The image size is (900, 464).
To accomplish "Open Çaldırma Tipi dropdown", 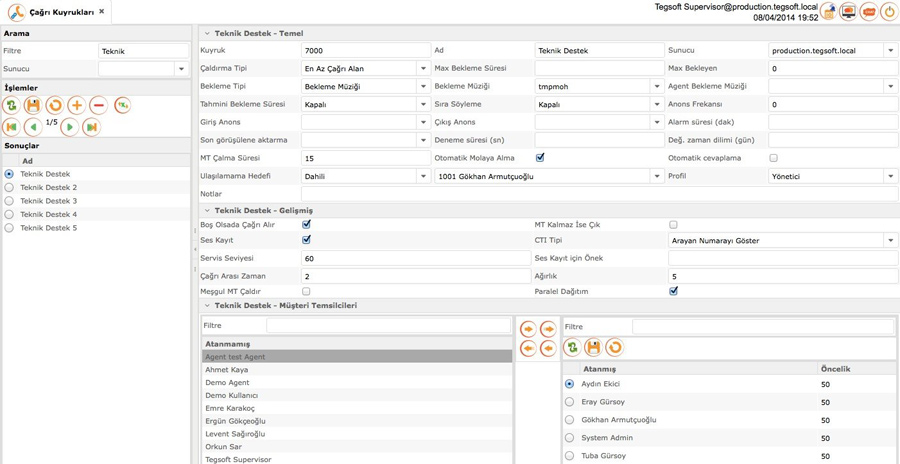I will pos(423,69).
